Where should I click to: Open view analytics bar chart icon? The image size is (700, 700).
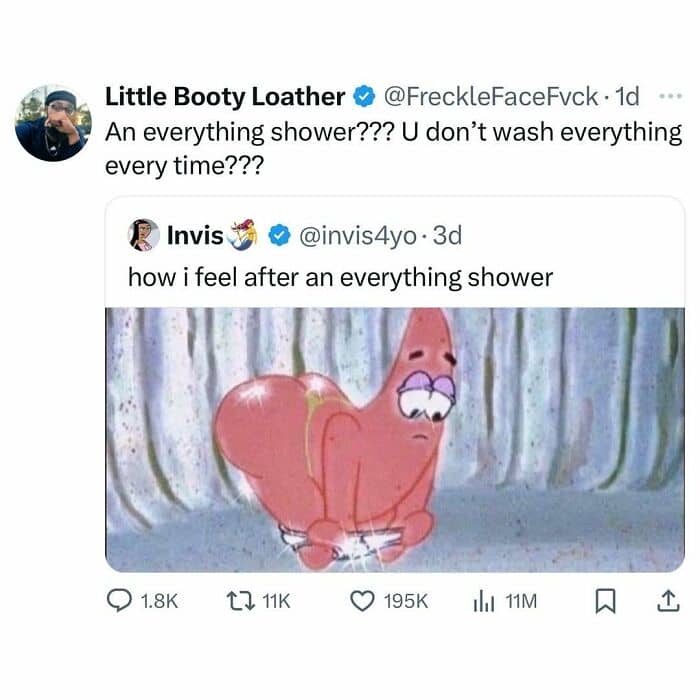pos(485,601)
